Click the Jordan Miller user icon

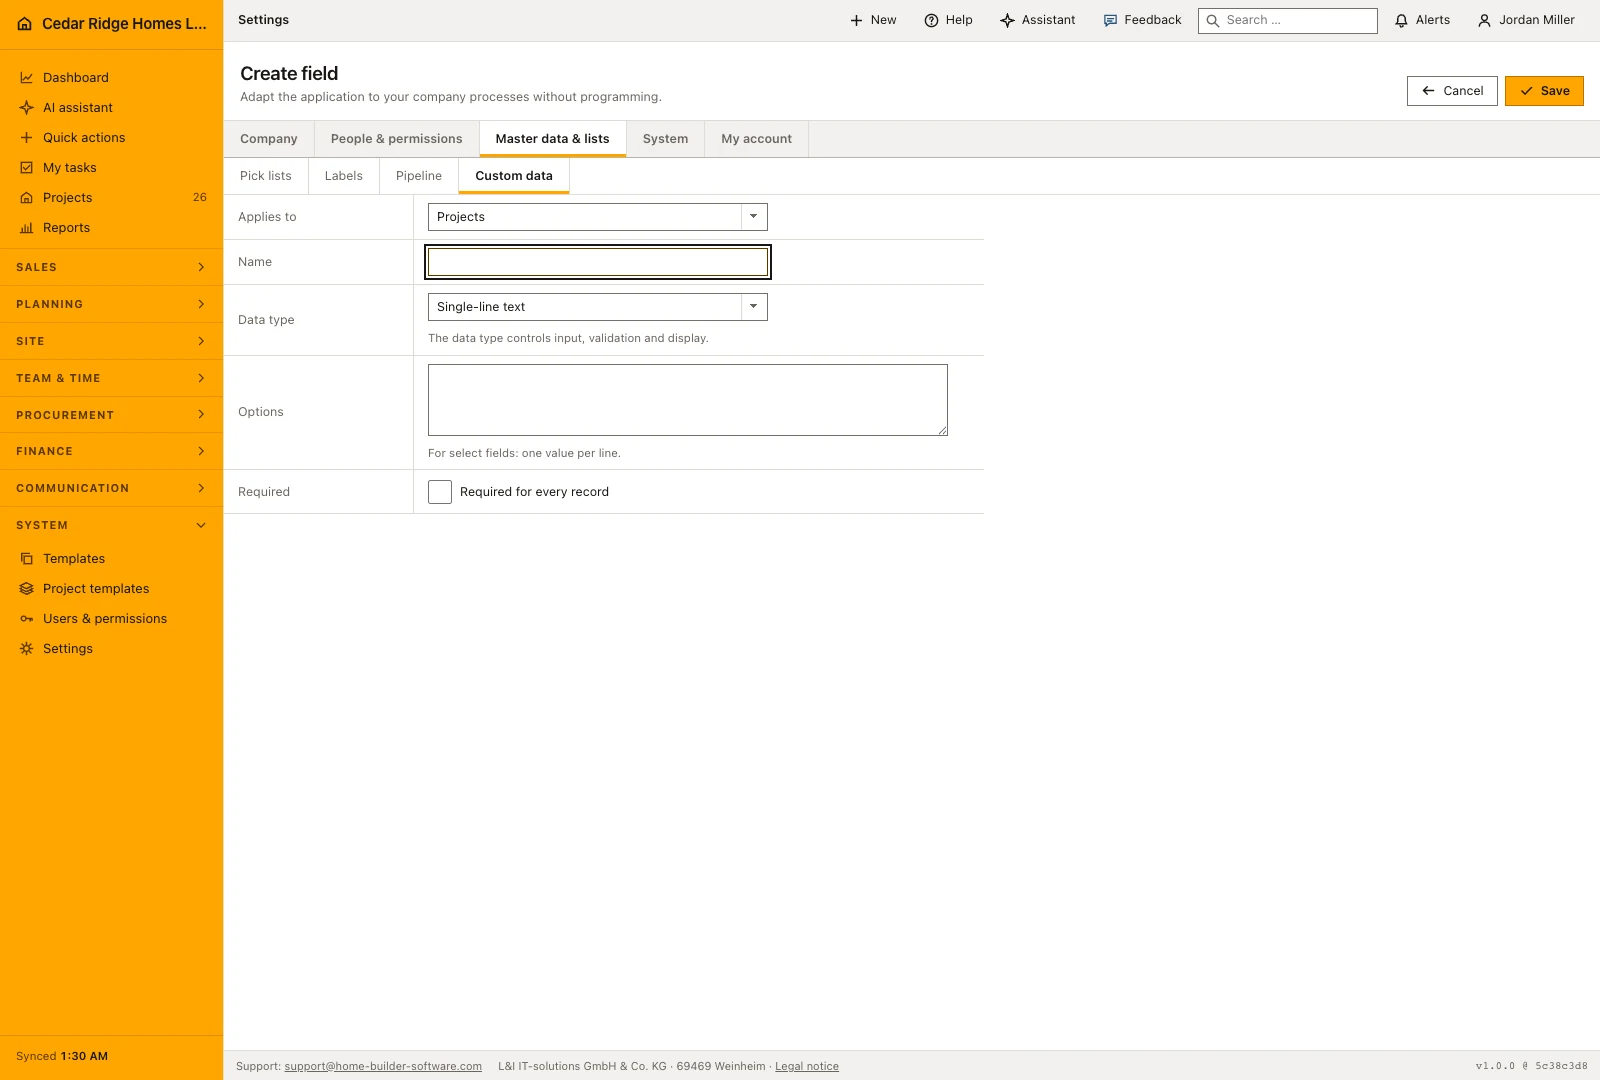click(1484, 20)
